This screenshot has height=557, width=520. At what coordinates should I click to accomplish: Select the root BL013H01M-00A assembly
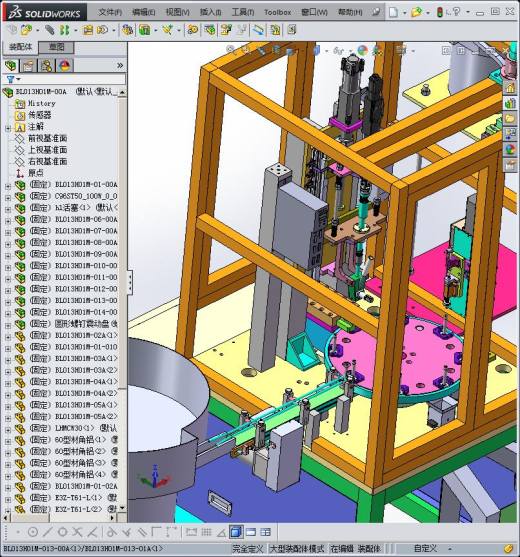pos(41,92)
